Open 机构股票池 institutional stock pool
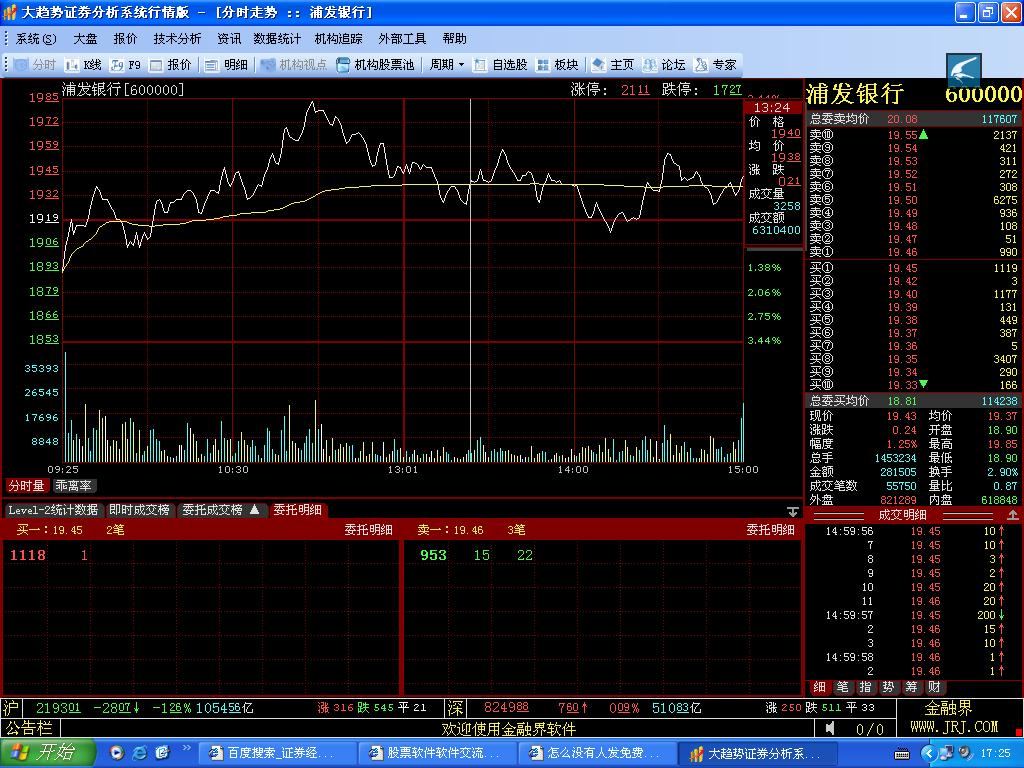The height and width of the screenshot is (768, 1024). pyautogui.click(x=376, y=65)
